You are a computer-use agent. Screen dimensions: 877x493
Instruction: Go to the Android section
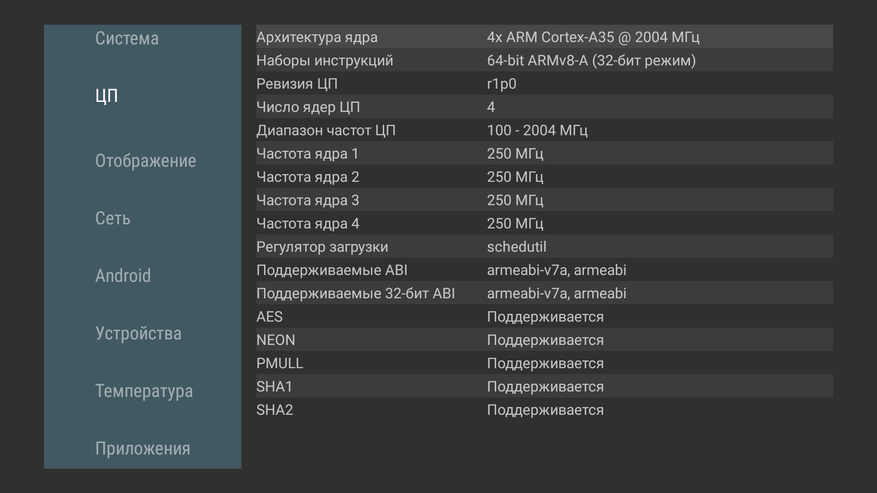pyautogui.click(x=123, y=276)
